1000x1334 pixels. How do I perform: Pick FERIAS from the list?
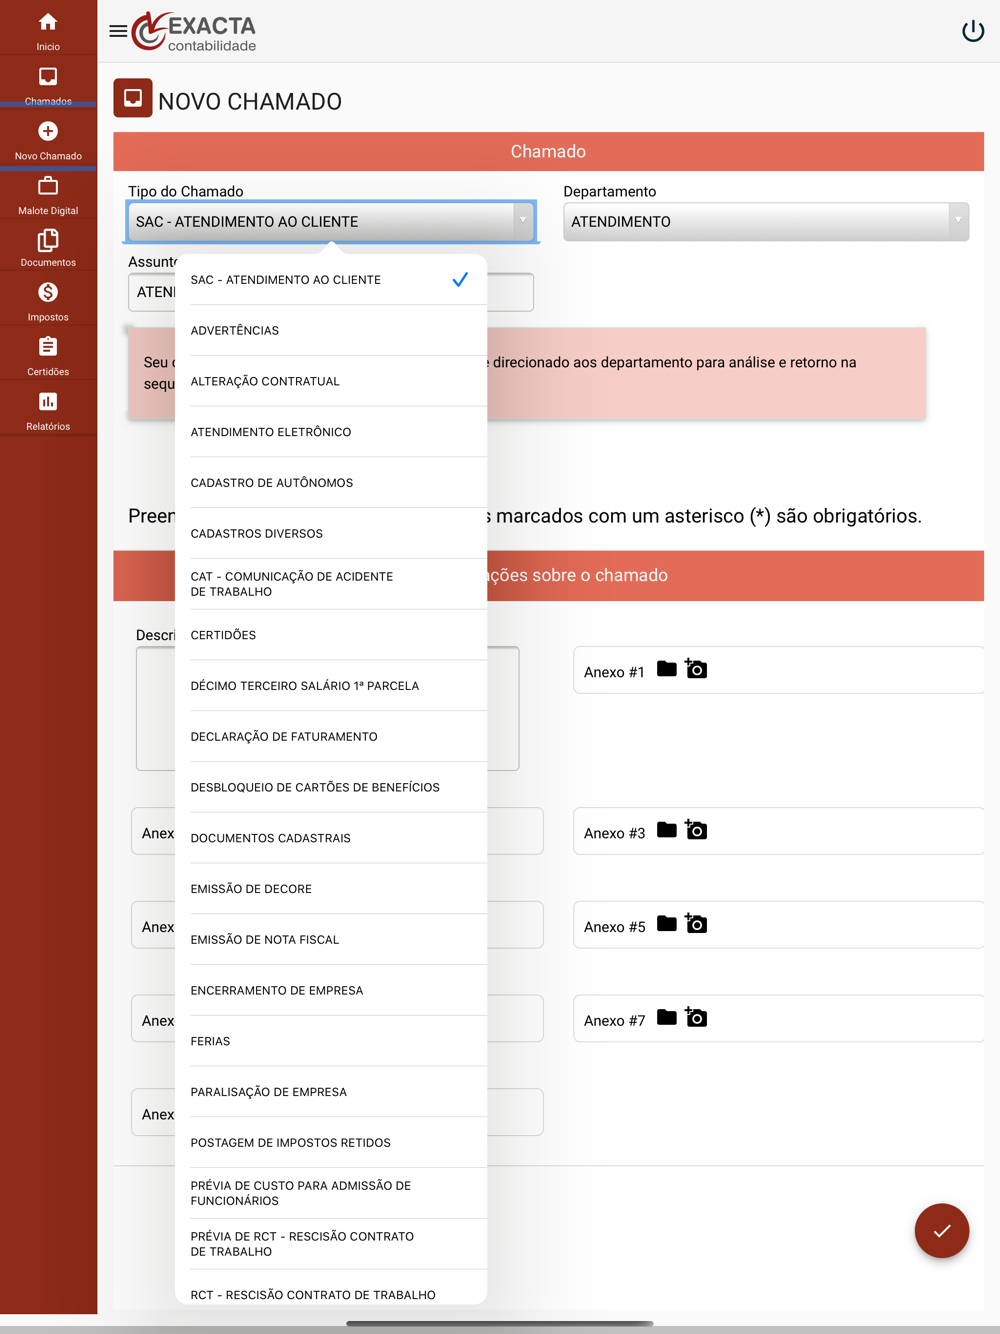click(x=331, y=1042)
